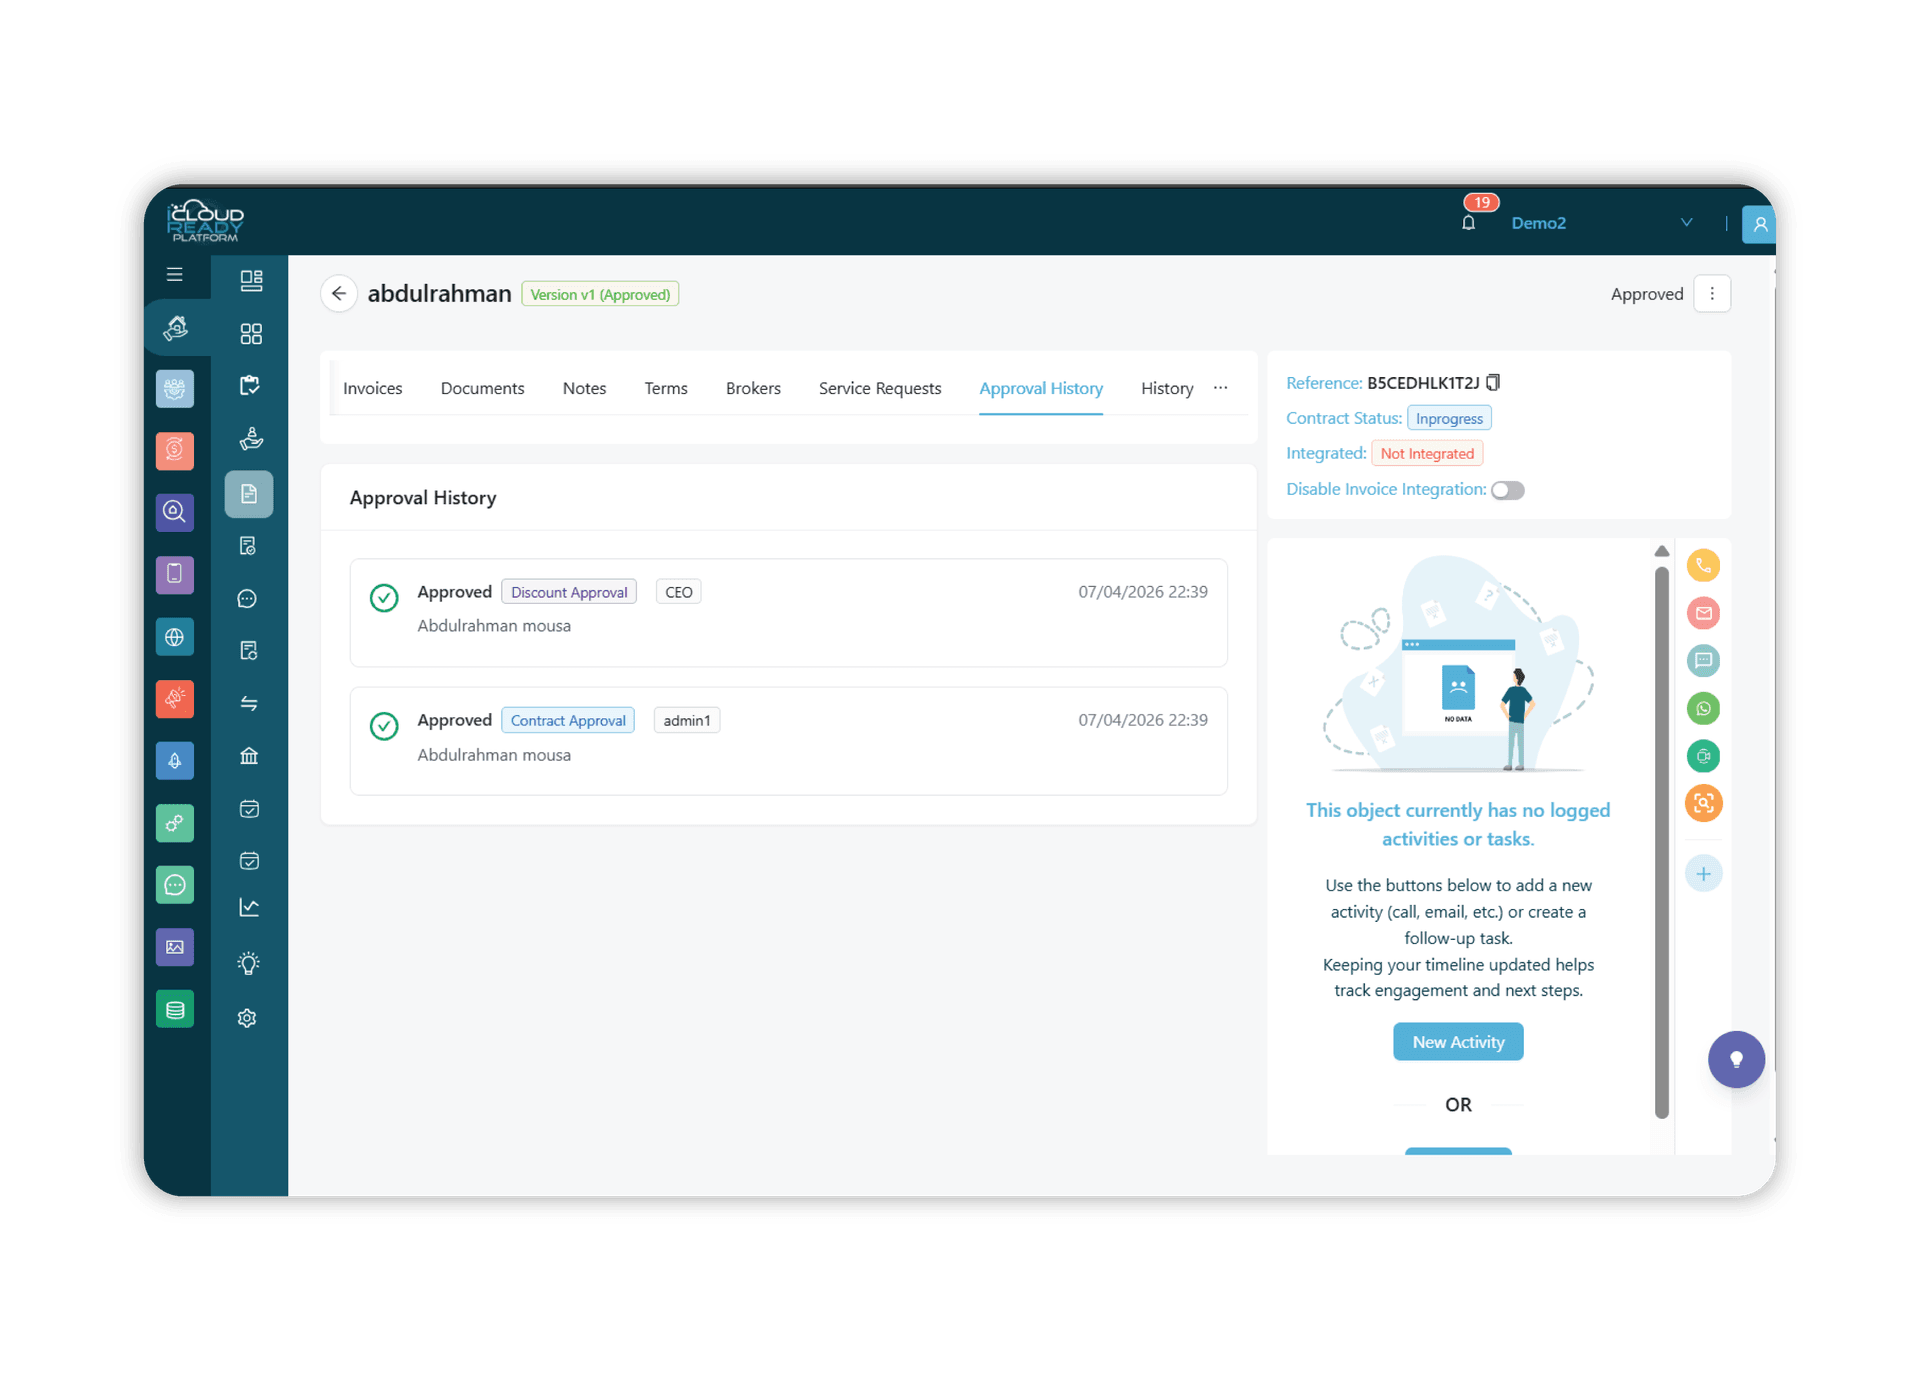1920x1381 pixels.
Task: Add another activity type with plus button
Action: pyautogui.click(x=1704, y=874)
